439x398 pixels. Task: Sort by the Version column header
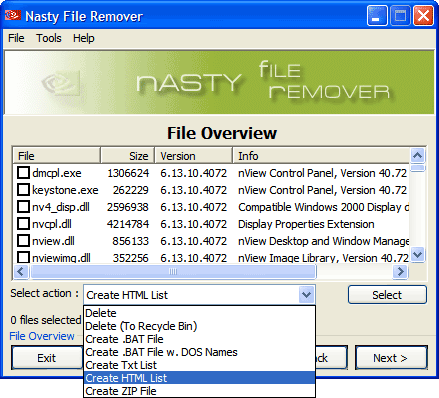pos(193,156)
